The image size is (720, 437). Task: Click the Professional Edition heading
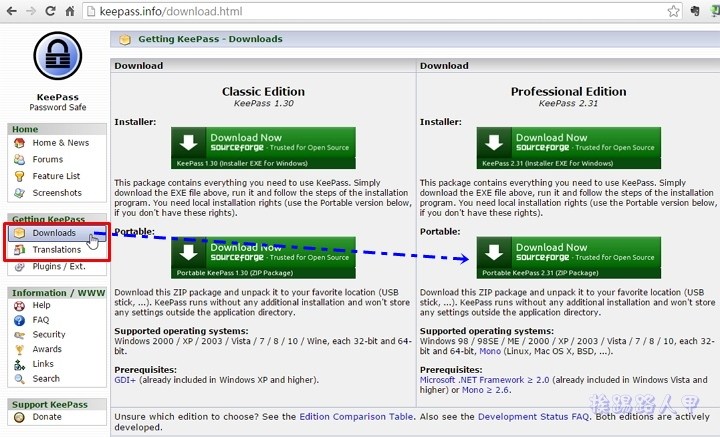568,92
